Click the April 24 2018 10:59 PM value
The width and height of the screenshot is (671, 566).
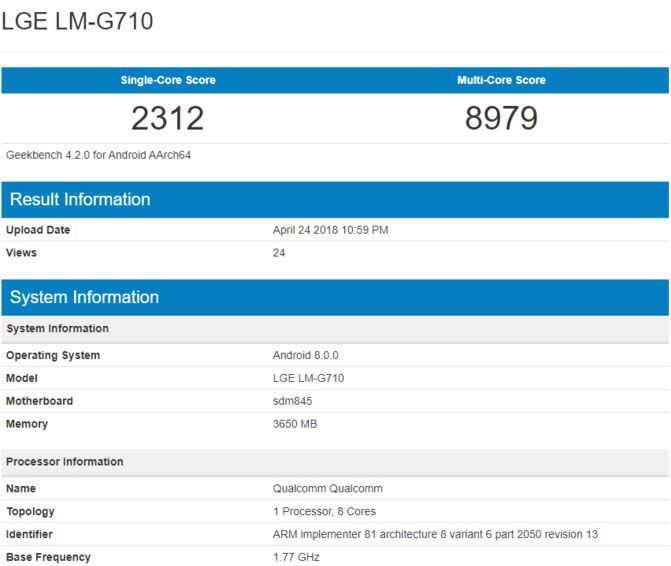pos(330,230)
